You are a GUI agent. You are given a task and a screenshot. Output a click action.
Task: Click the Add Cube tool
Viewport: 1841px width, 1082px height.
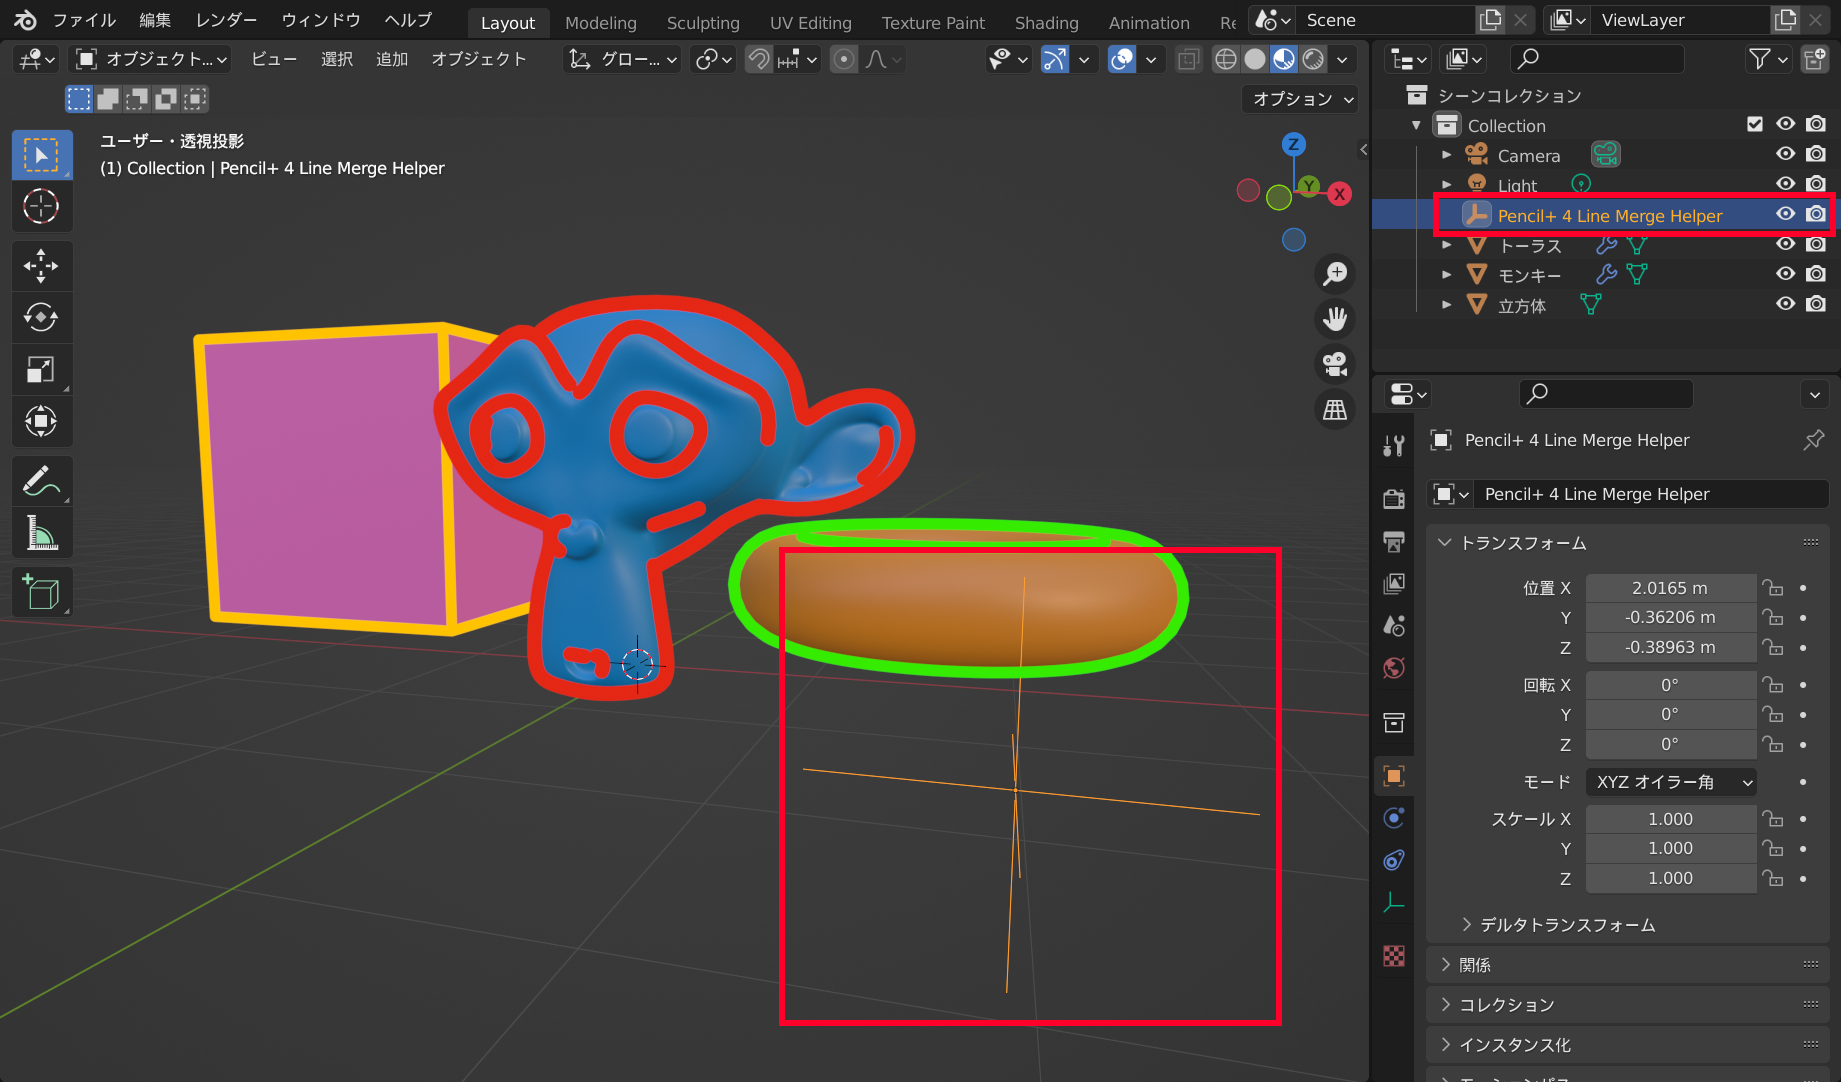tap(41, 593)
